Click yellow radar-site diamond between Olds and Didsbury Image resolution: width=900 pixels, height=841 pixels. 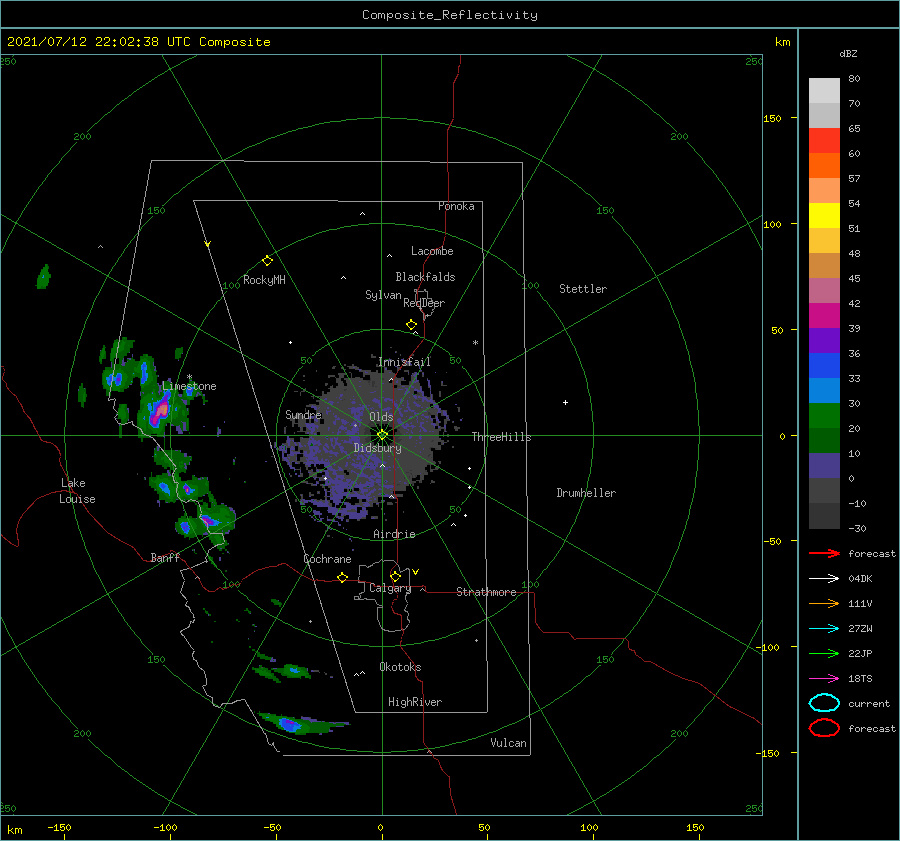coord(382,435)
